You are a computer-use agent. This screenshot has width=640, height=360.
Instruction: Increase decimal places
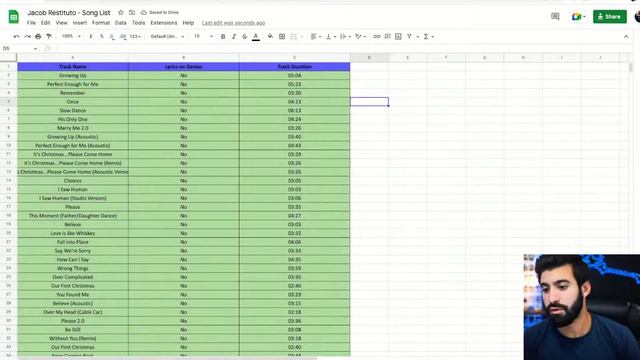[x=123, y=37]
